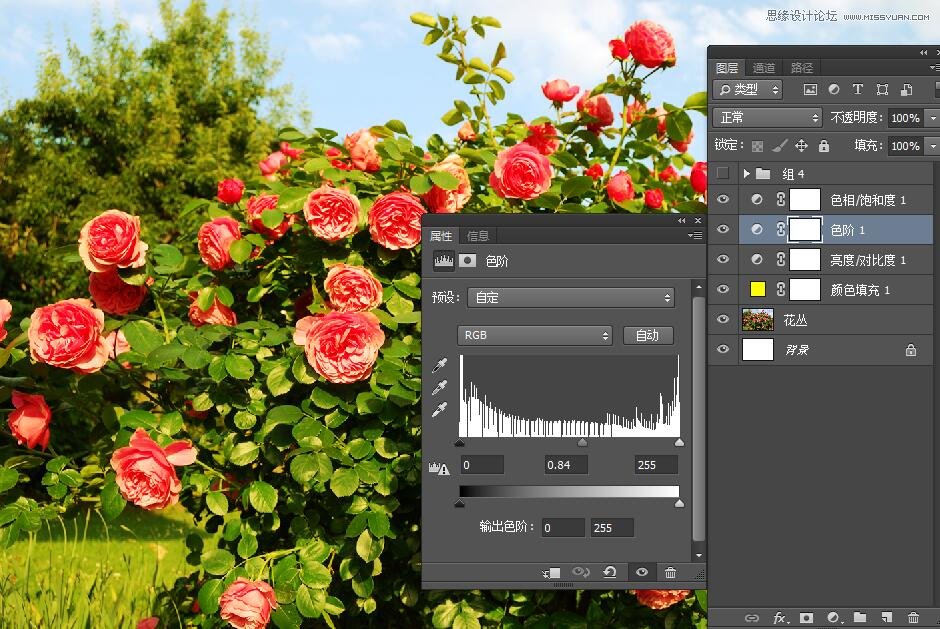Click view previous state icon
The image size is (940, 629).
pos(580,572)
